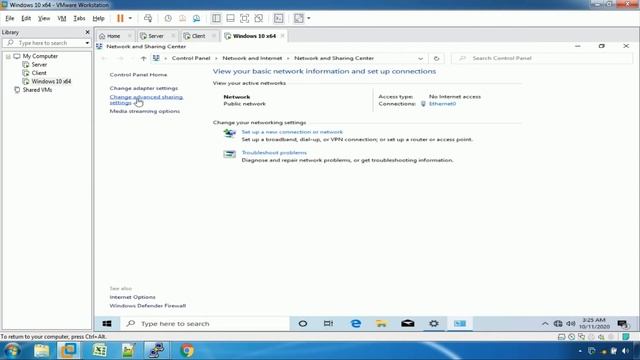The image size is (640, 360).
Task: Collapse the My Computer tree node
Action: (x=8, y=56)
